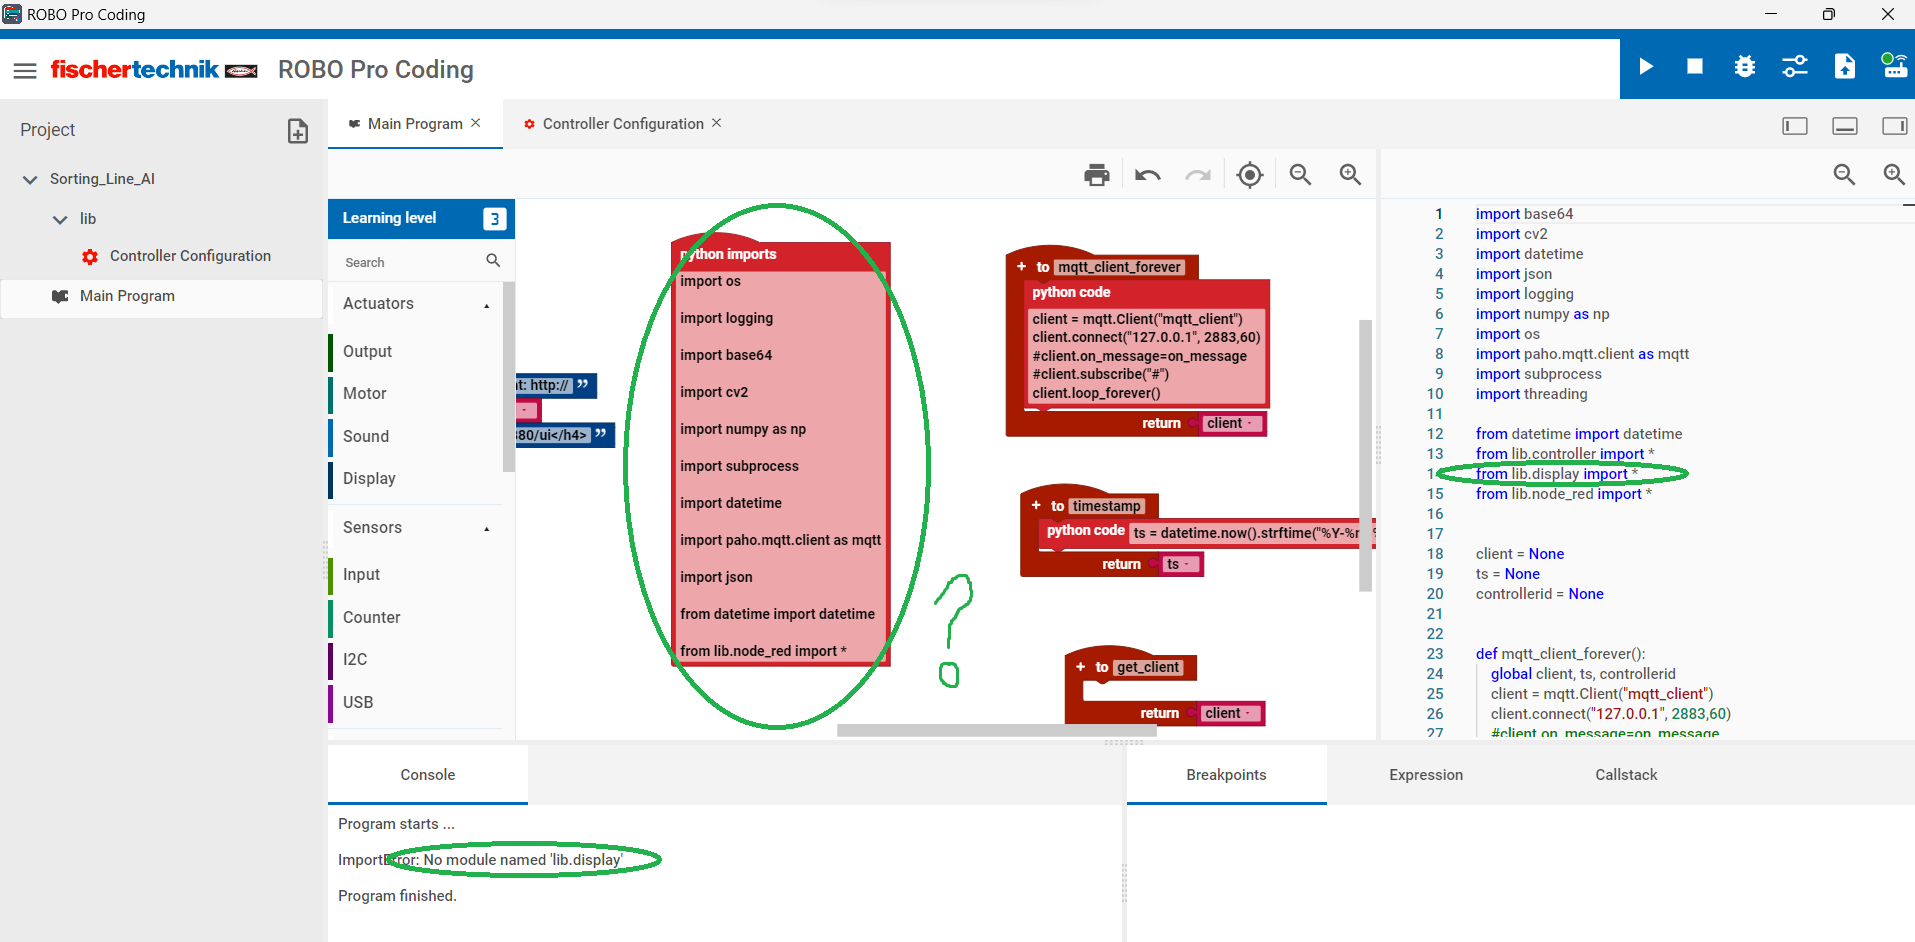Select the Console tab
Screen dimensions: 1915x942
click(x=428, y=775)
